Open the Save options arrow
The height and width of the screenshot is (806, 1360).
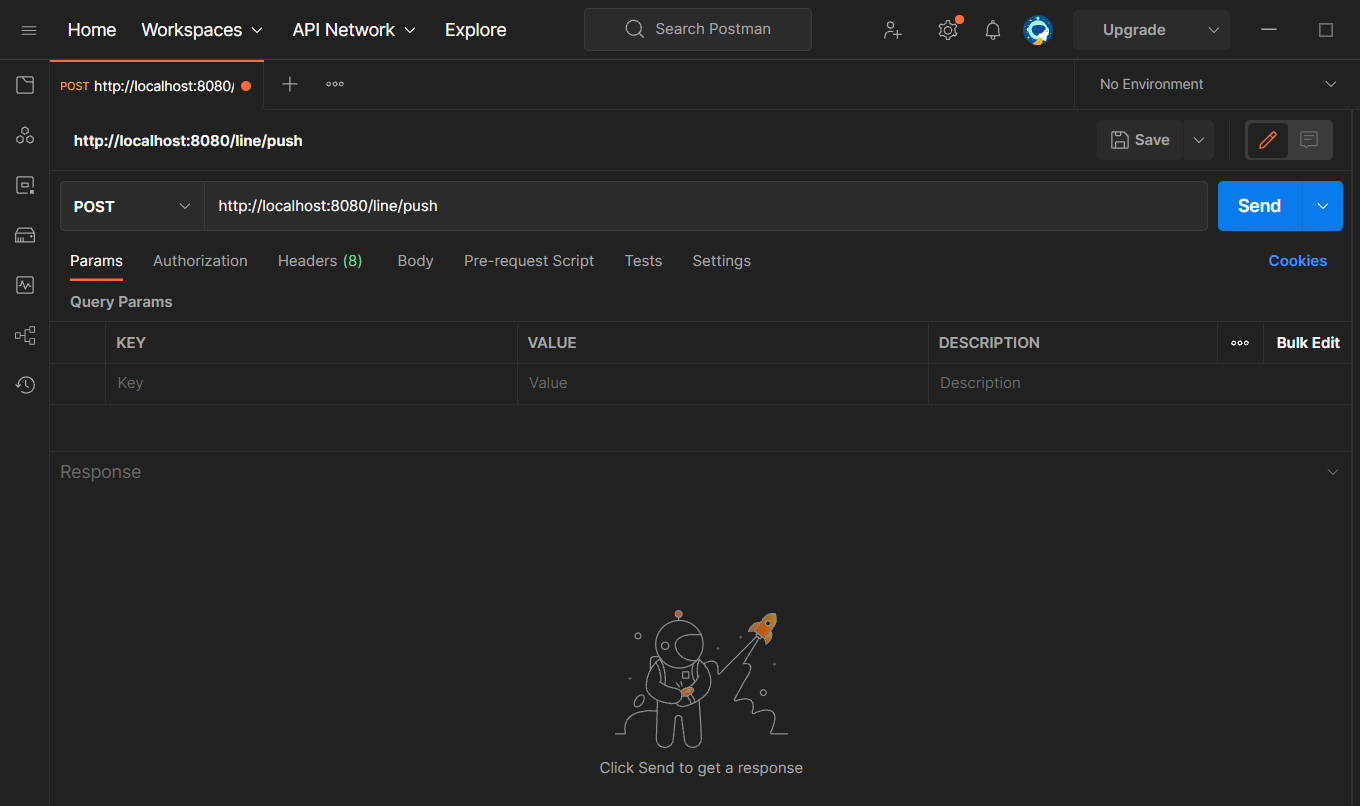1199,140
